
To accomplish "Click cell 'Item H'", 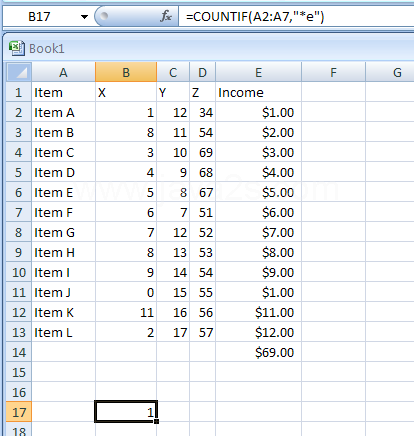I will (63, 252).
